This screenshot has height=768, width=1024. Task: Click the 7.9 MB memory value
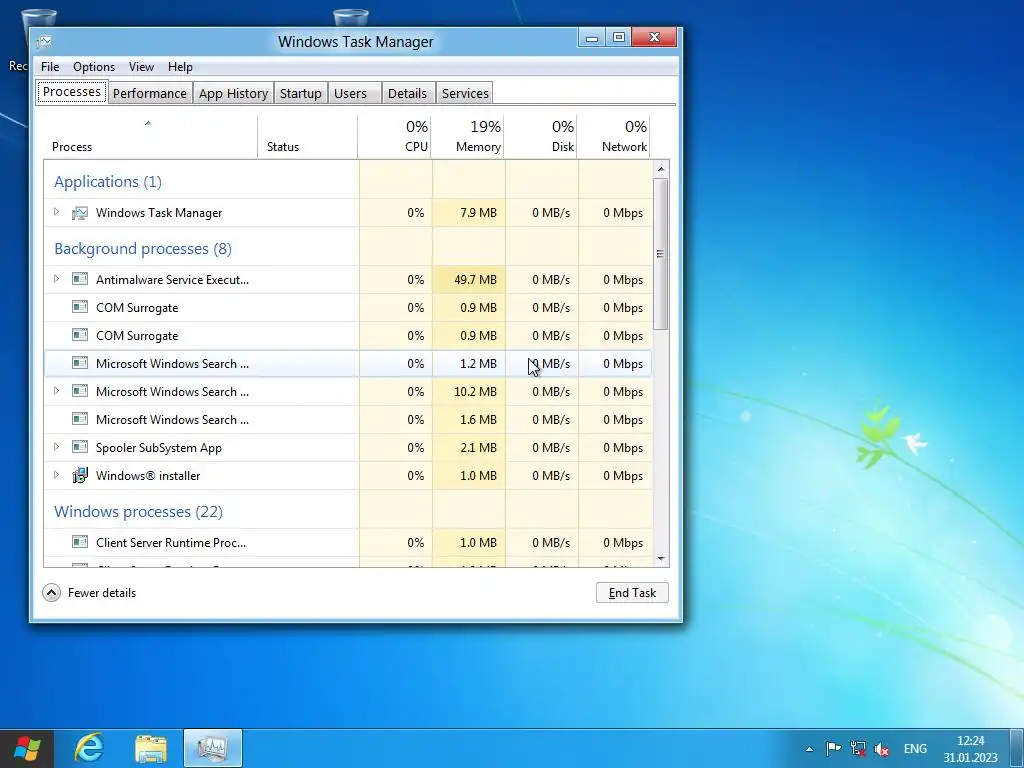coord(478,213)
